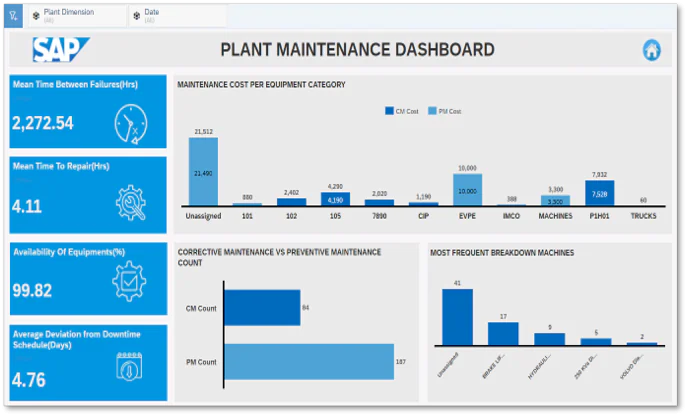Screen dimensions: 687x415
Task: Click the HYDRAULI... breakdown axis label
Action: 539,366
